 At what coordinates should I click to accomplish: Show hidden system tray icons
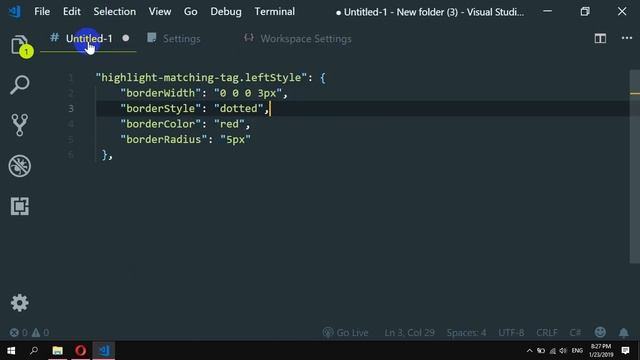(x=529, y=351)
